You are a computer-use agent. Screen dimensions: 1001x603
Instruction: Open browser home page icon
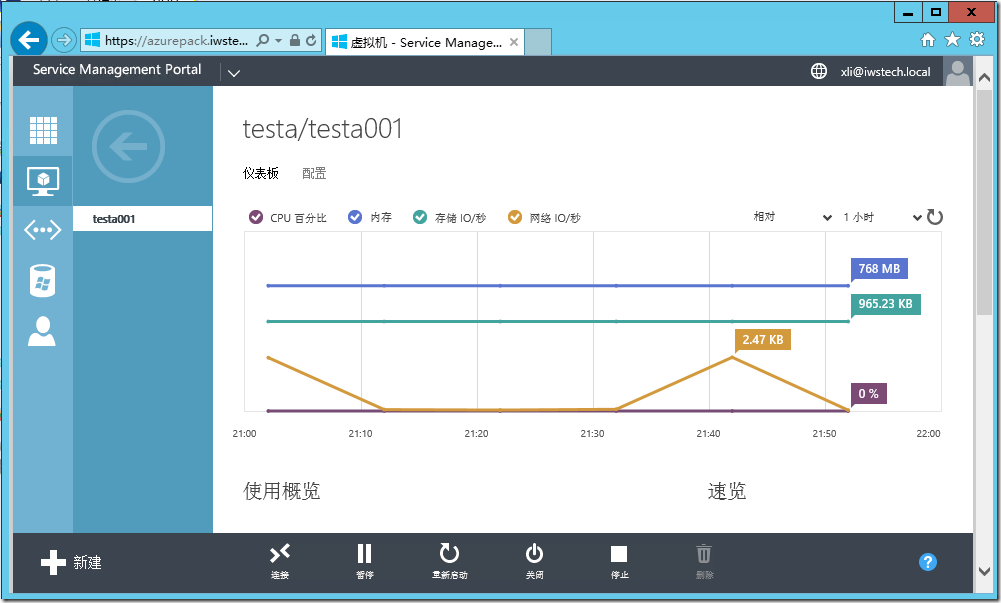coord(928,40)
